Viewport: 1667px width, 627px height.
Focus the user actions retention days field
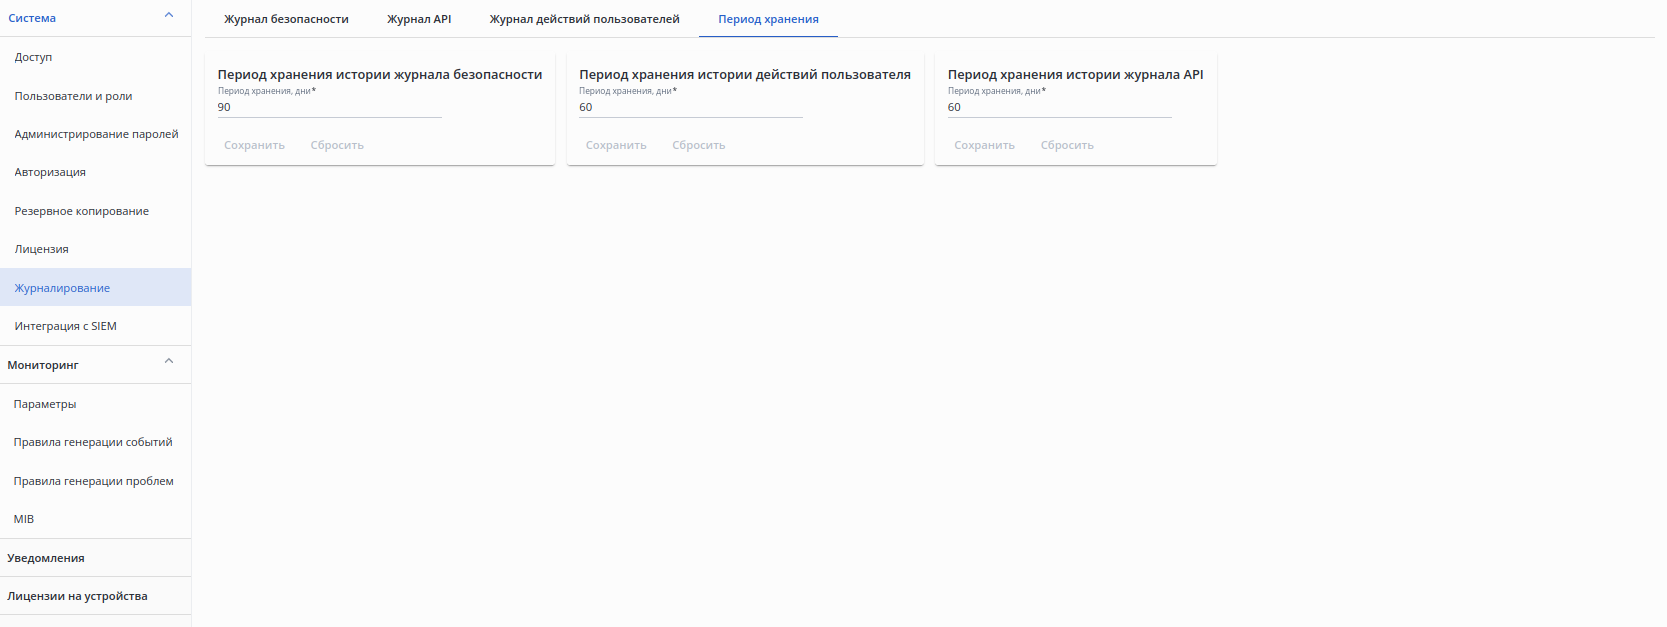(x=690, y=107)
